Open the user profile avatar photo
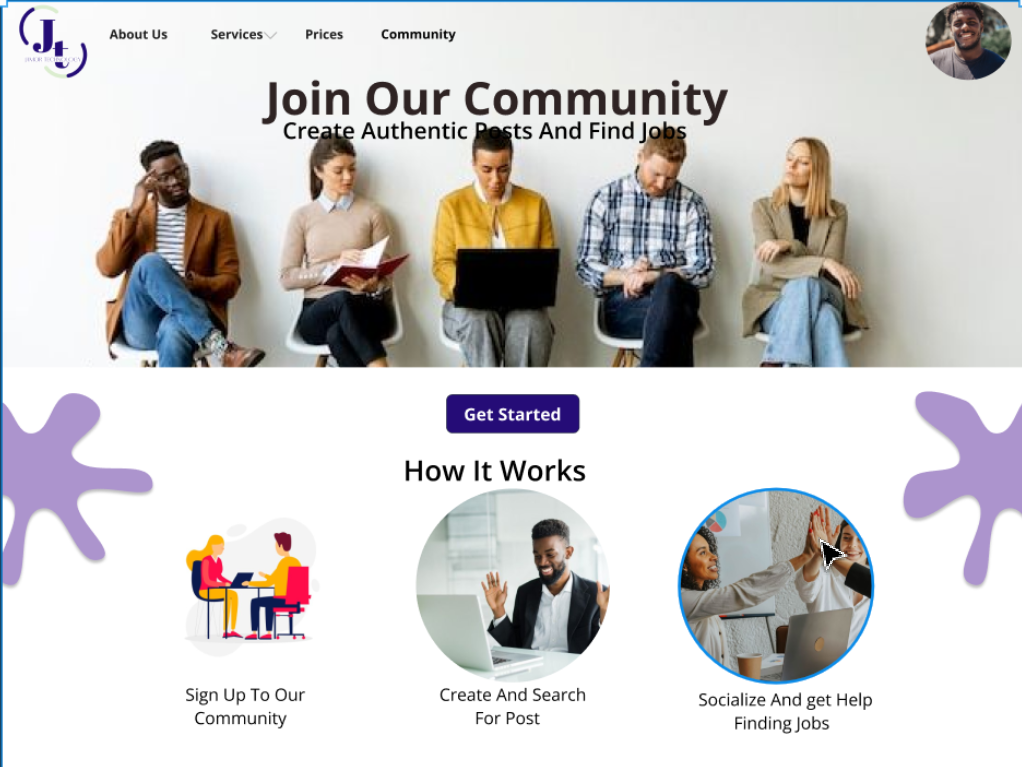The height and width of the screenshot is (767, 1022). (x=968, y=40)
